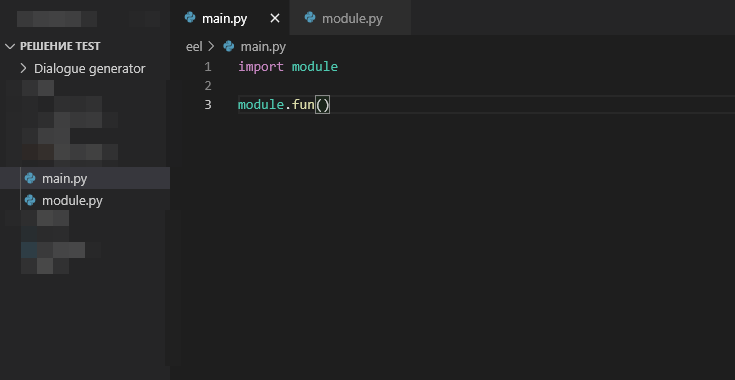Click Python icon on module.py tab
Screen dimensions: 735x380
tap(310, 18)
